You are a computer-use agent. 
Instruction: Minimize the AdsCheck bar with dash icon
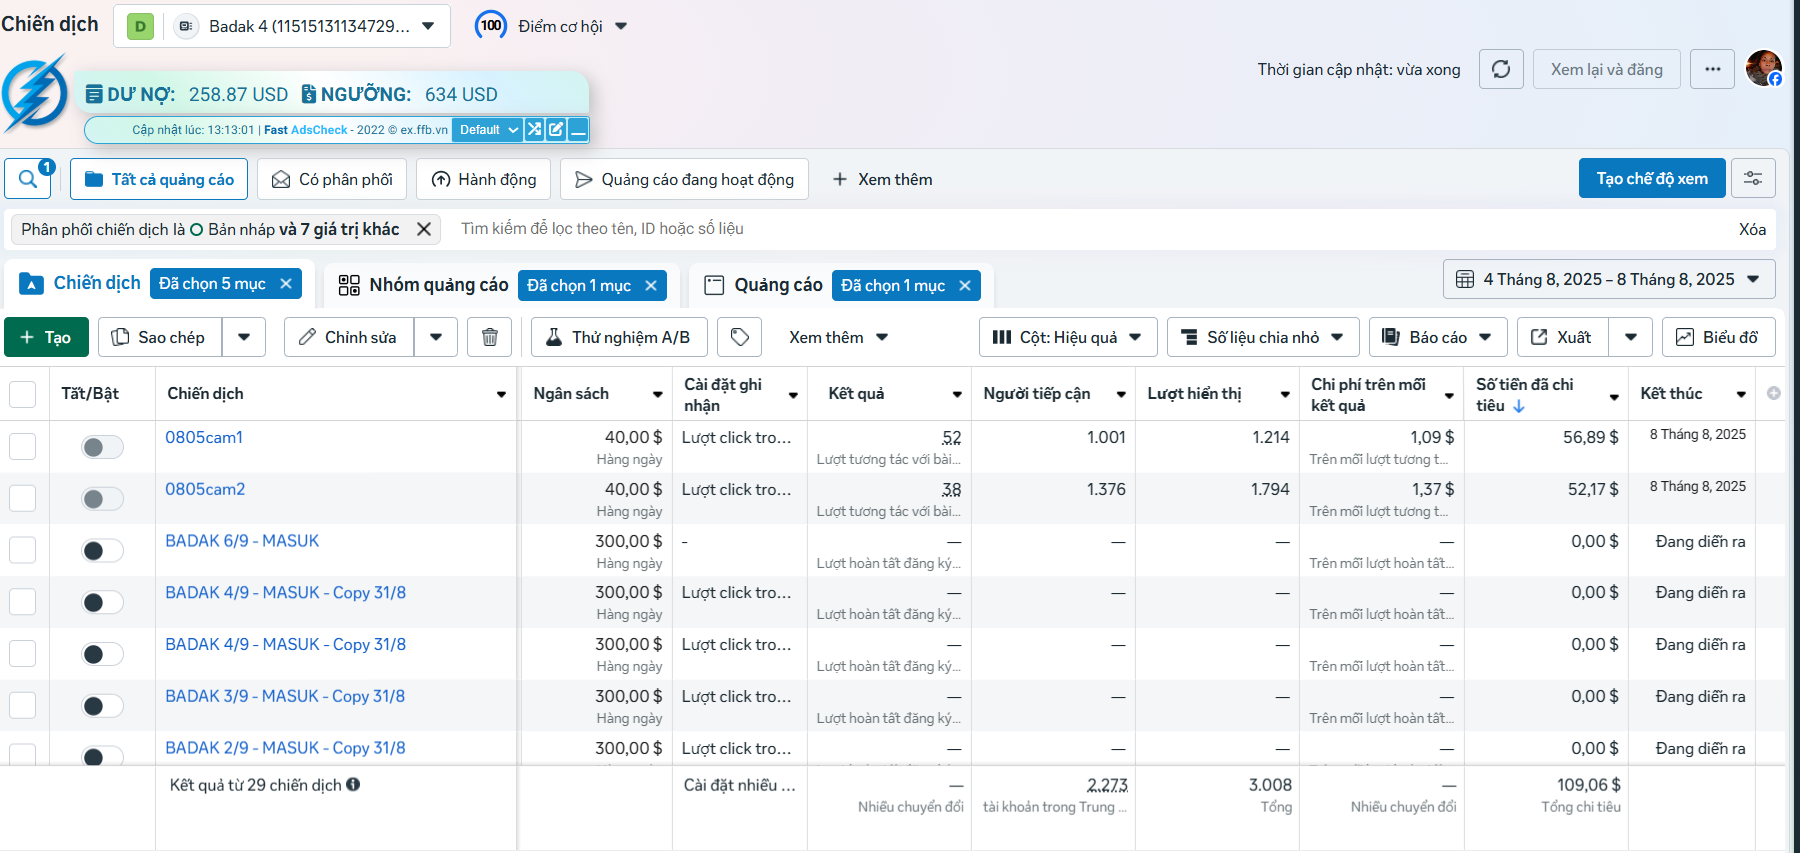point(578,129)
